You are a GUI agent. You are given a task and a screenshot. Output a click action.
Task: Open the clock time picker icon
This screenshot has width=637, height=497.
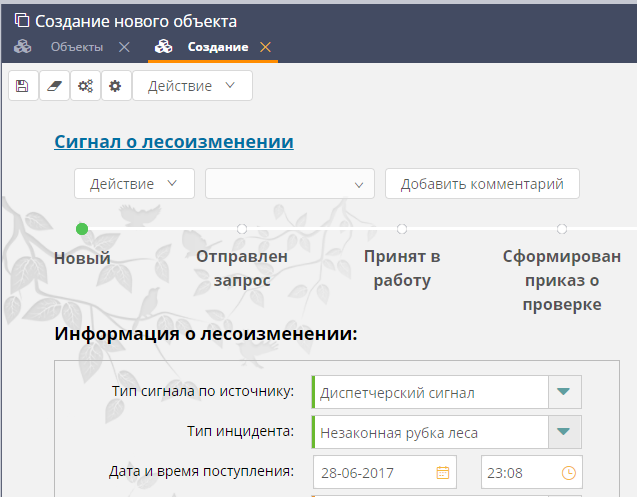point(569,473)
